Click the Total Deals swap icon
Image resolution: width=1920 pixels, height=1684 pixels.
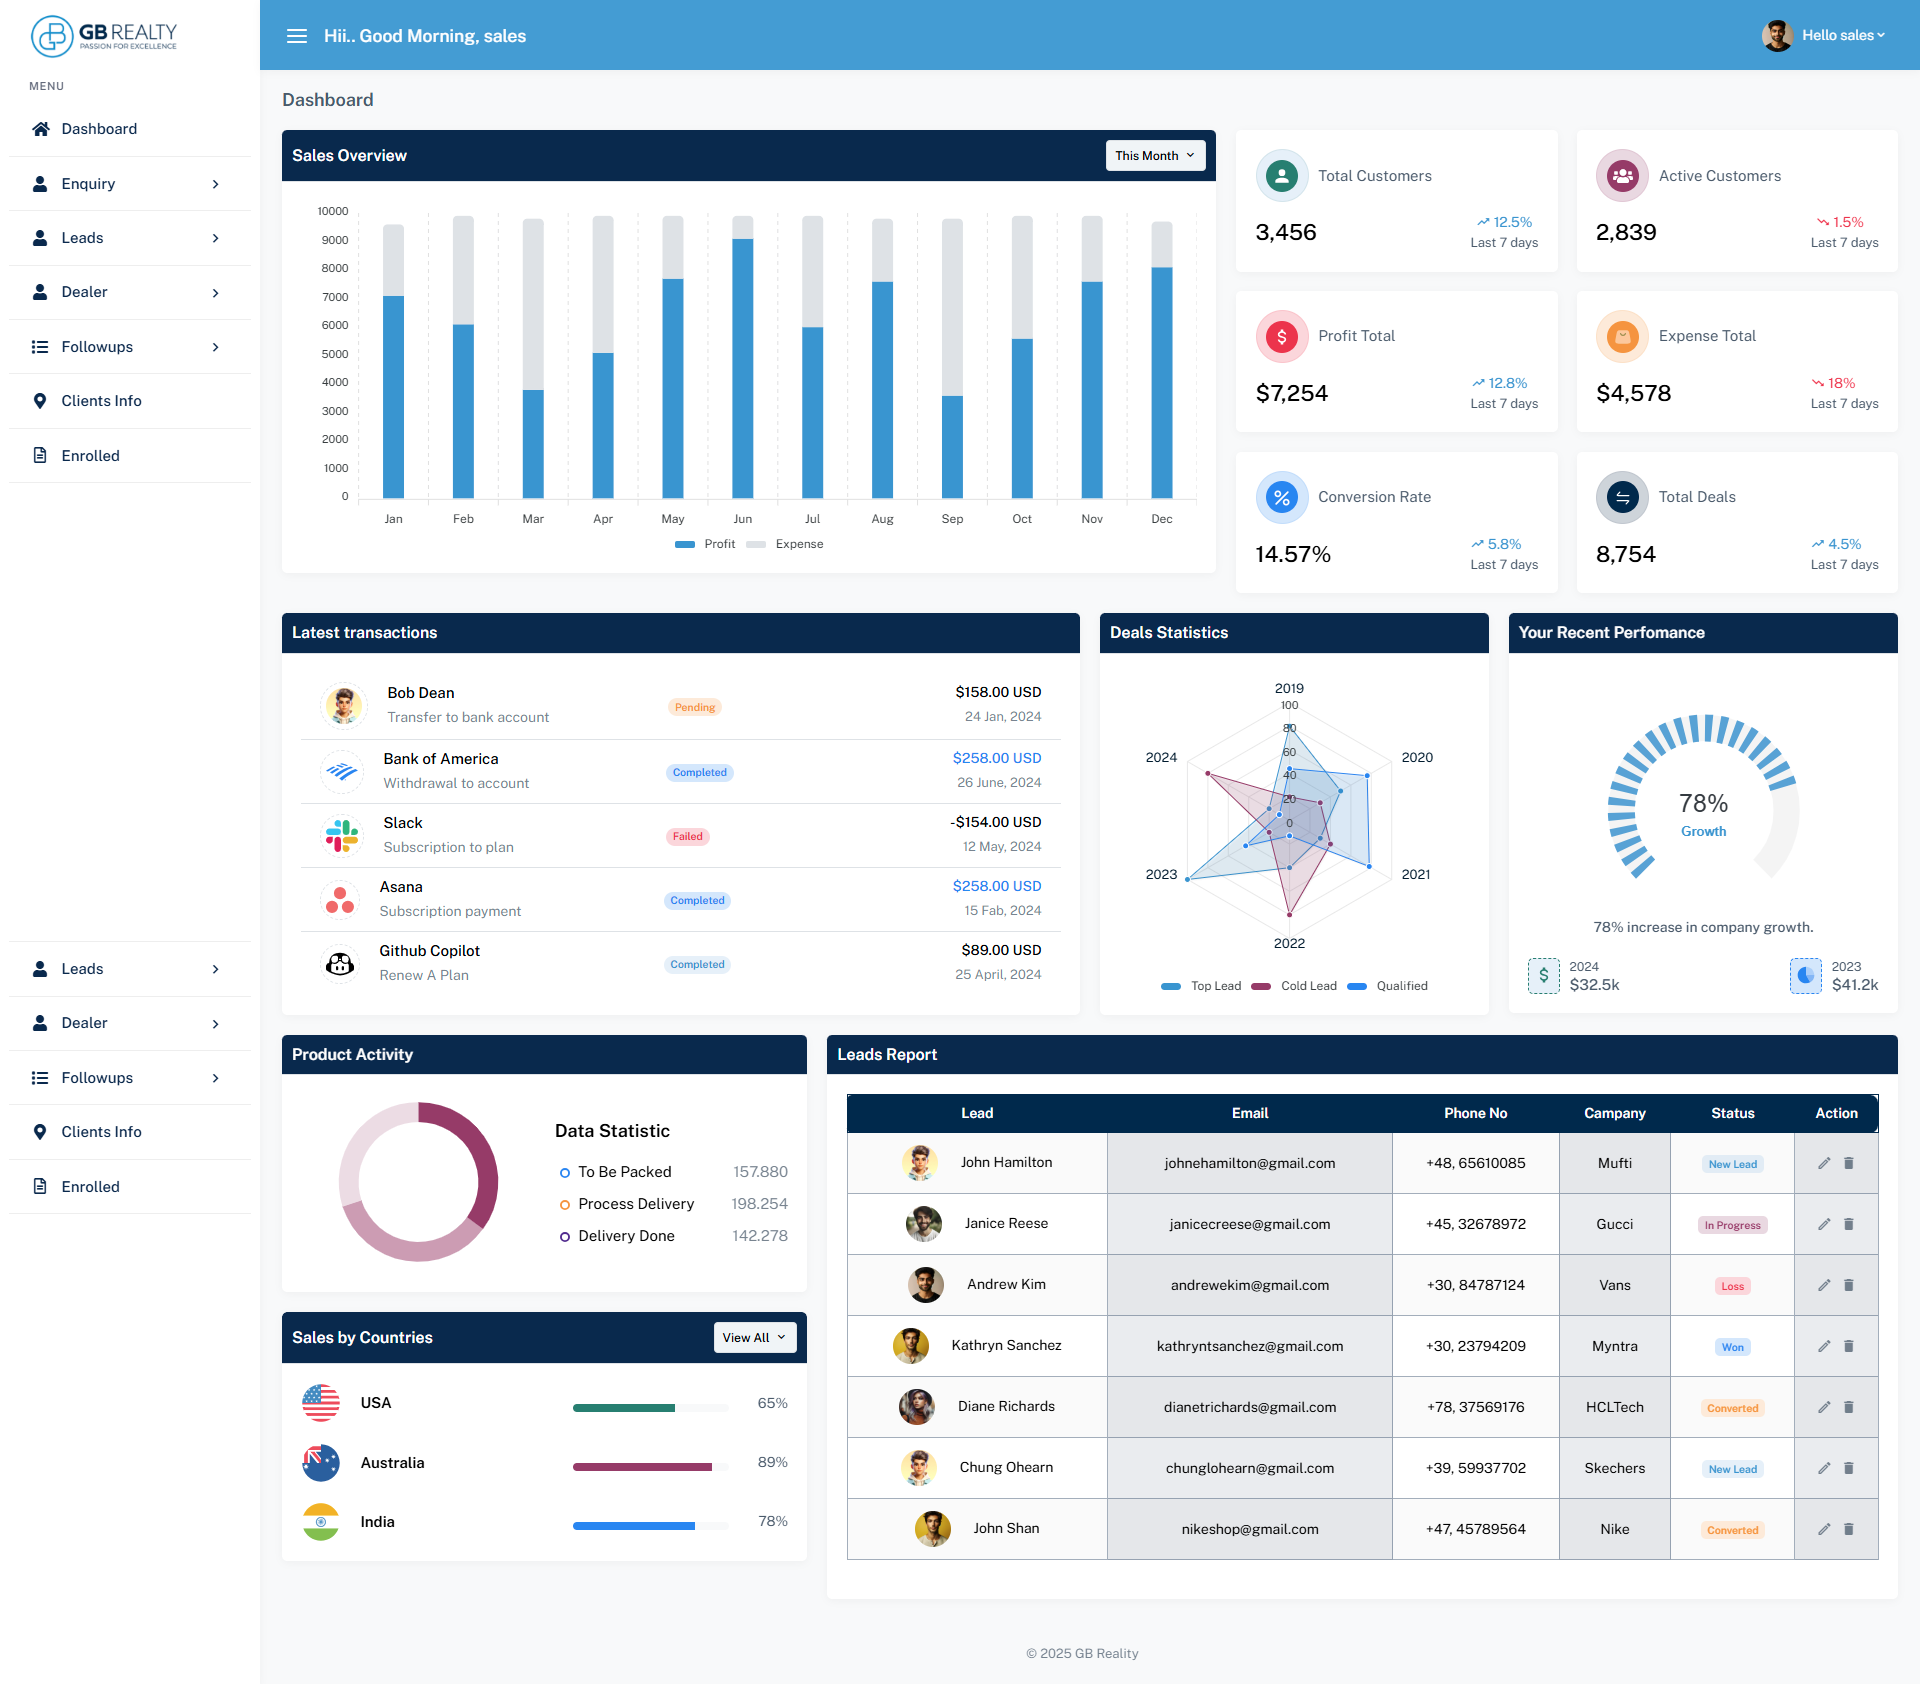point(1622,497)
